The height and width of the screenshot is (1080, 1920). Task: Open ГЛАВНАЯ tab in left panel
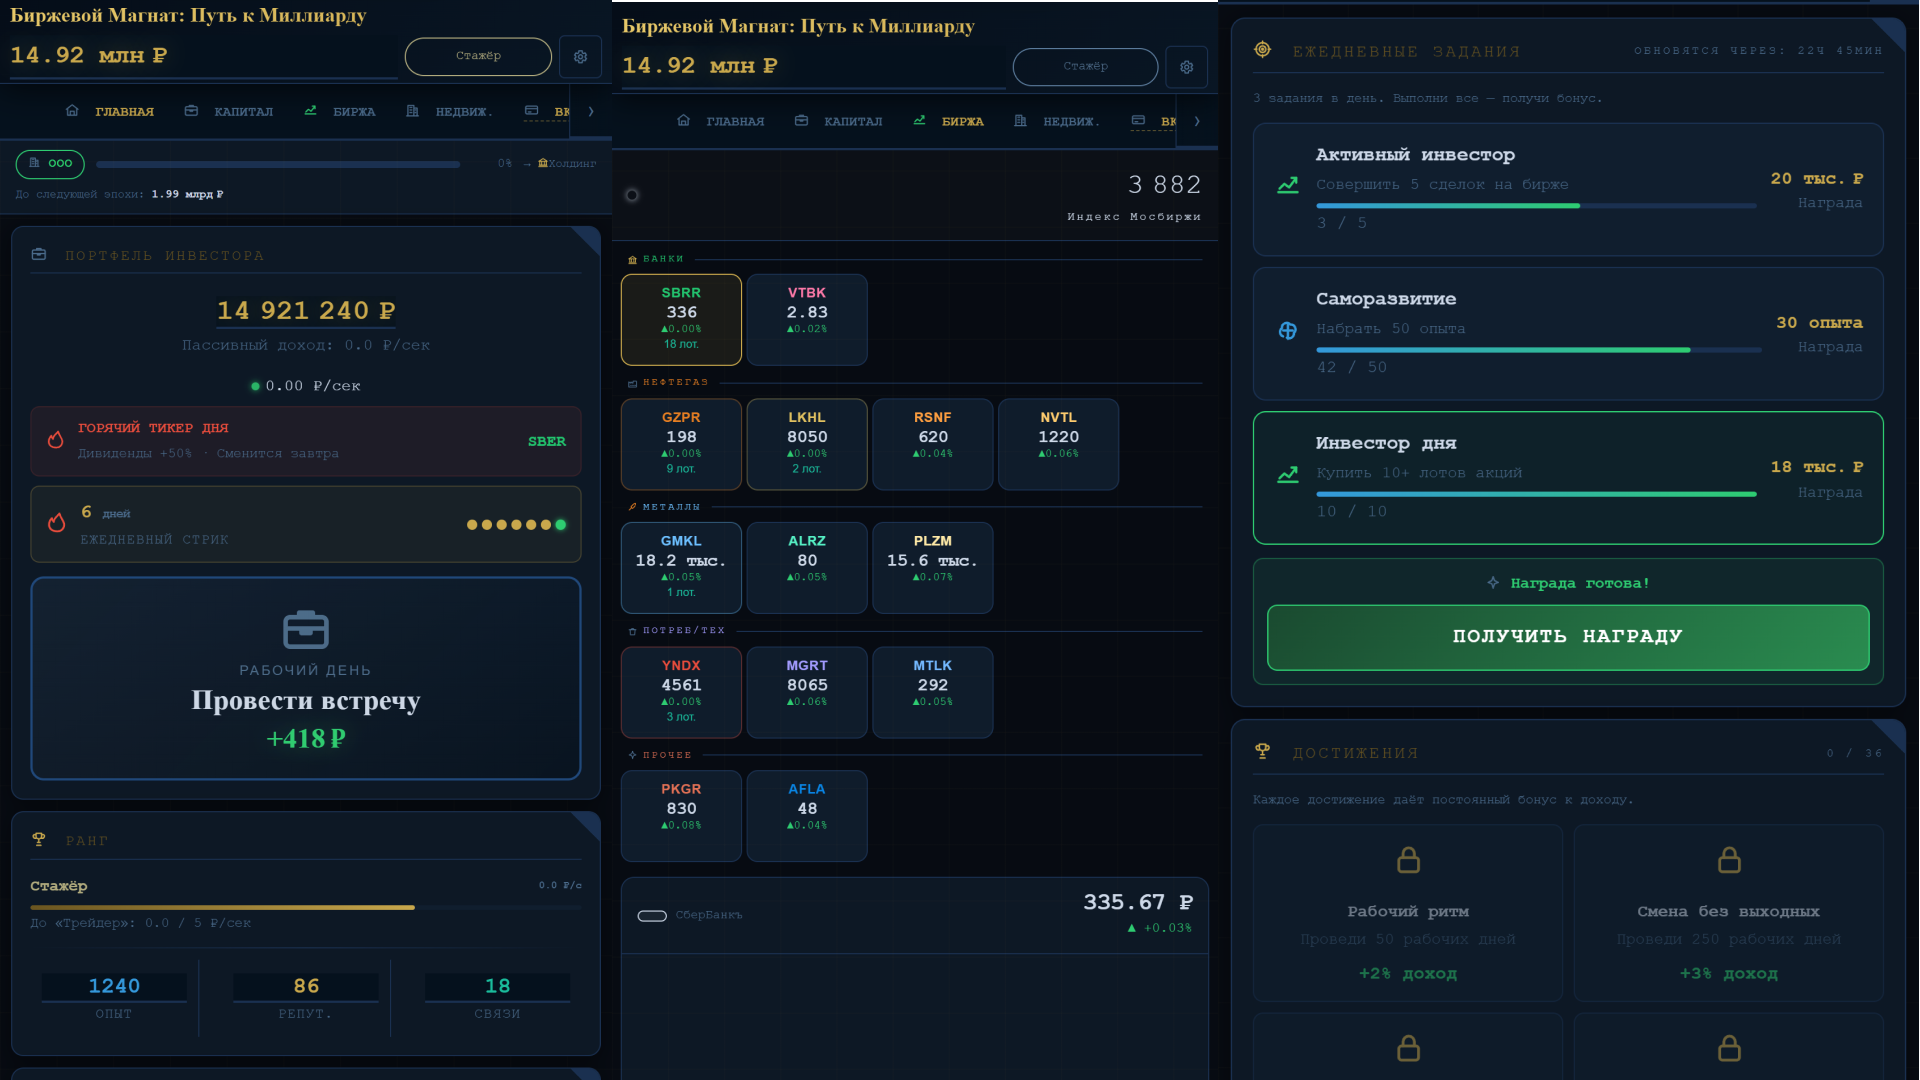coord(110,111)
